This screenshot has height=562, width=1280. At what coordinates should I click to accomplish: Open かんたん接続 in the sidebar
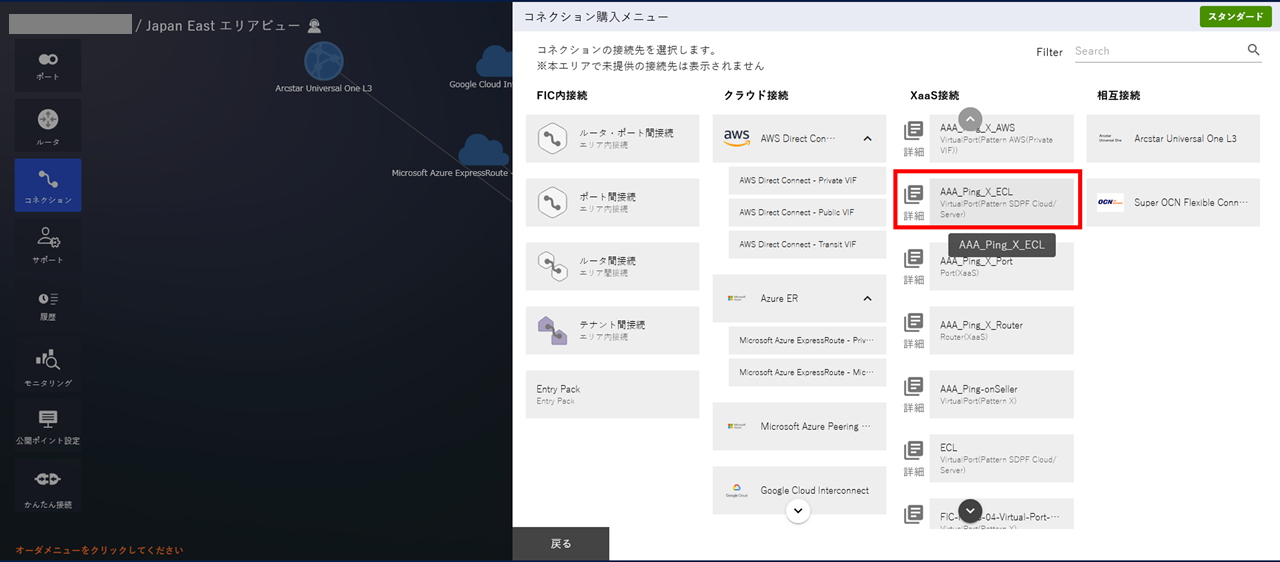pyautogui.click(x=48, y=487)
